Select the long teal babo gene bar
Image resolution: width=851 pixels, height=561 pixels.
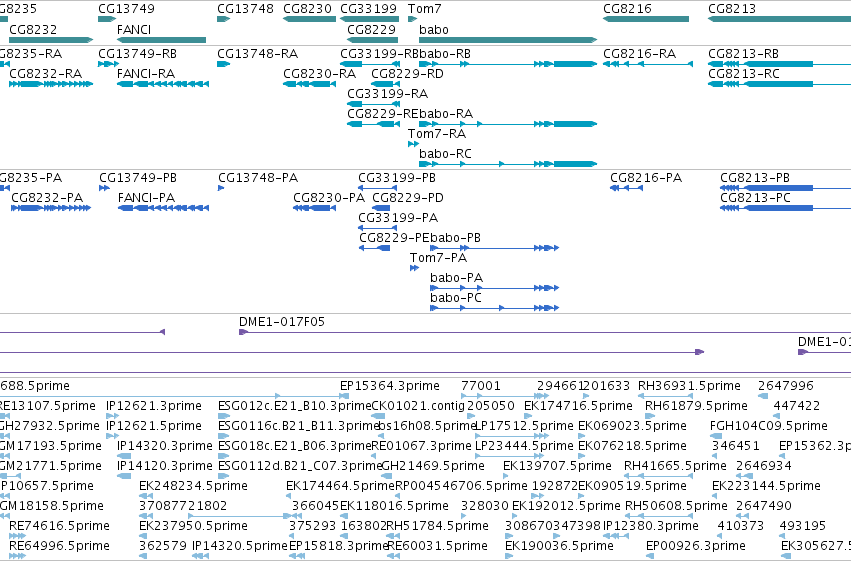coord(508,40)
